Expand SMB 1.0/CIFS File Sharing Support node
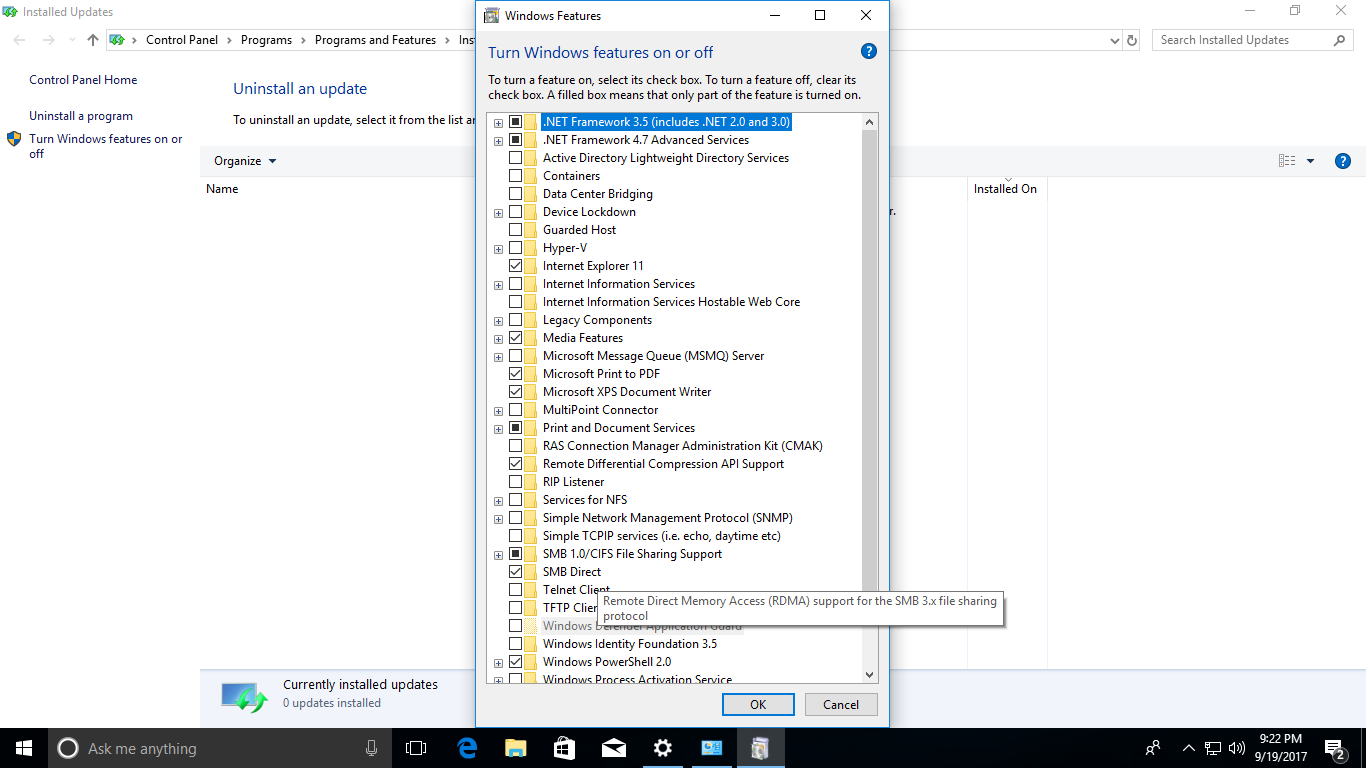 (498, 555)
